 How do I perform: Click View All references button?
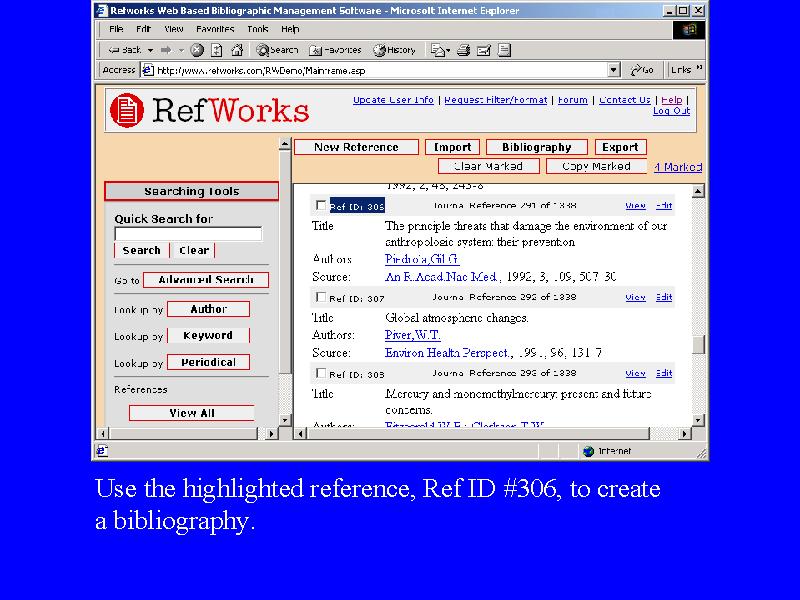click(x=192, y=413)
